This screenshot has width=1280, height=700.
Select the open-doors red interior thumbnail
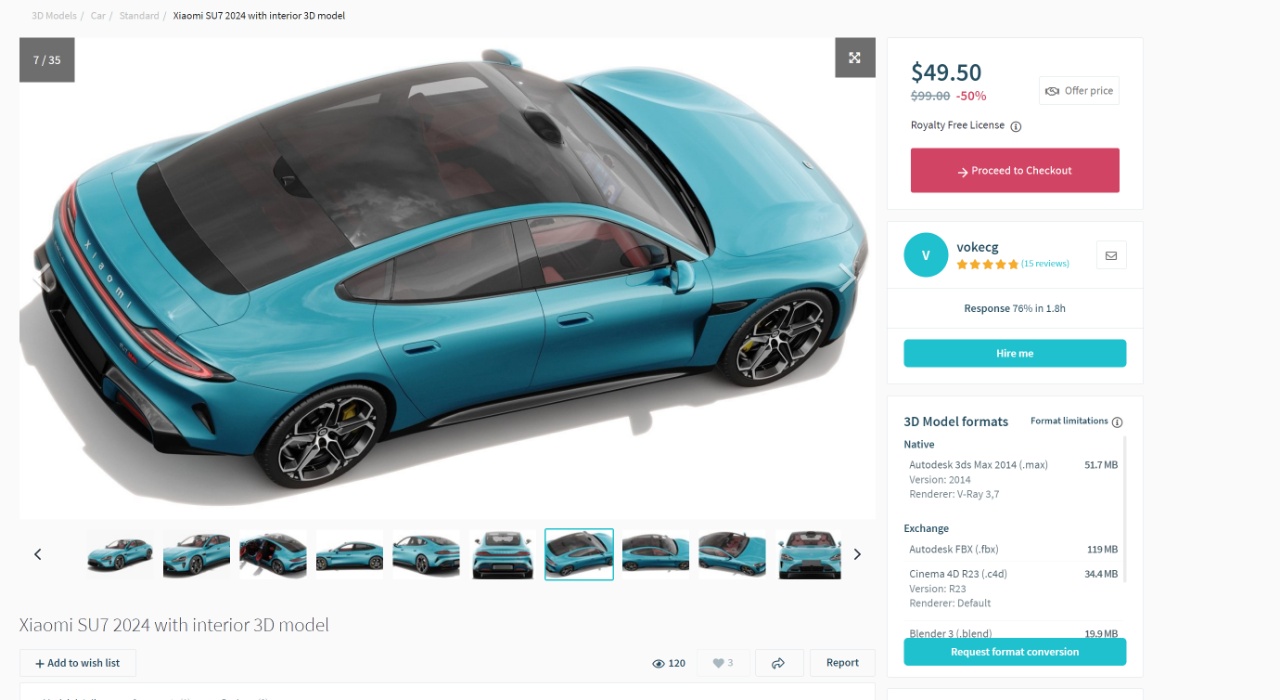(273, 554)
